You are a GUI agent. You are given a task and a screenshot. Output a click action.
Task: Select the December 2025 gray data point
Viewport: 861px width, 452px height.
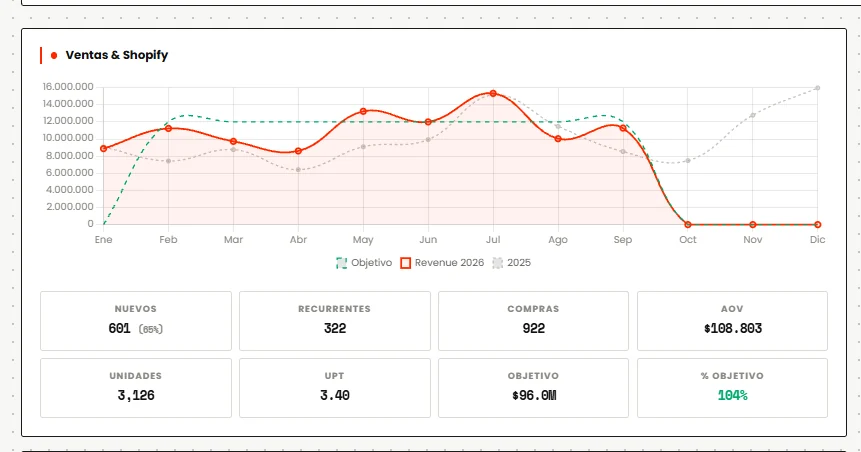tap(818, 88)
